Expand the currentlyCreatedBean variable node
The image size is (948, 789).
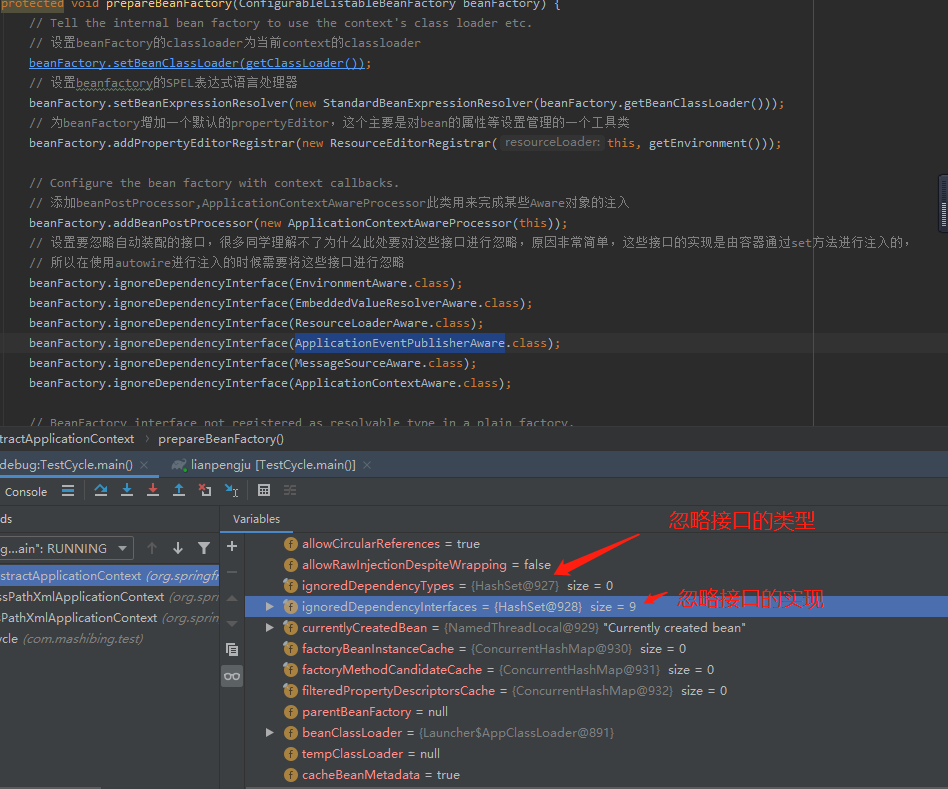pos(270,628)
